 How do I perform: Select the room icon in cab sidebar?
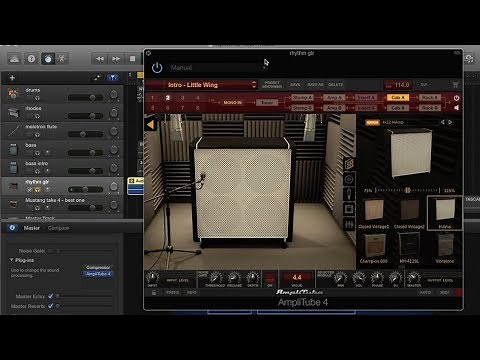349,209
